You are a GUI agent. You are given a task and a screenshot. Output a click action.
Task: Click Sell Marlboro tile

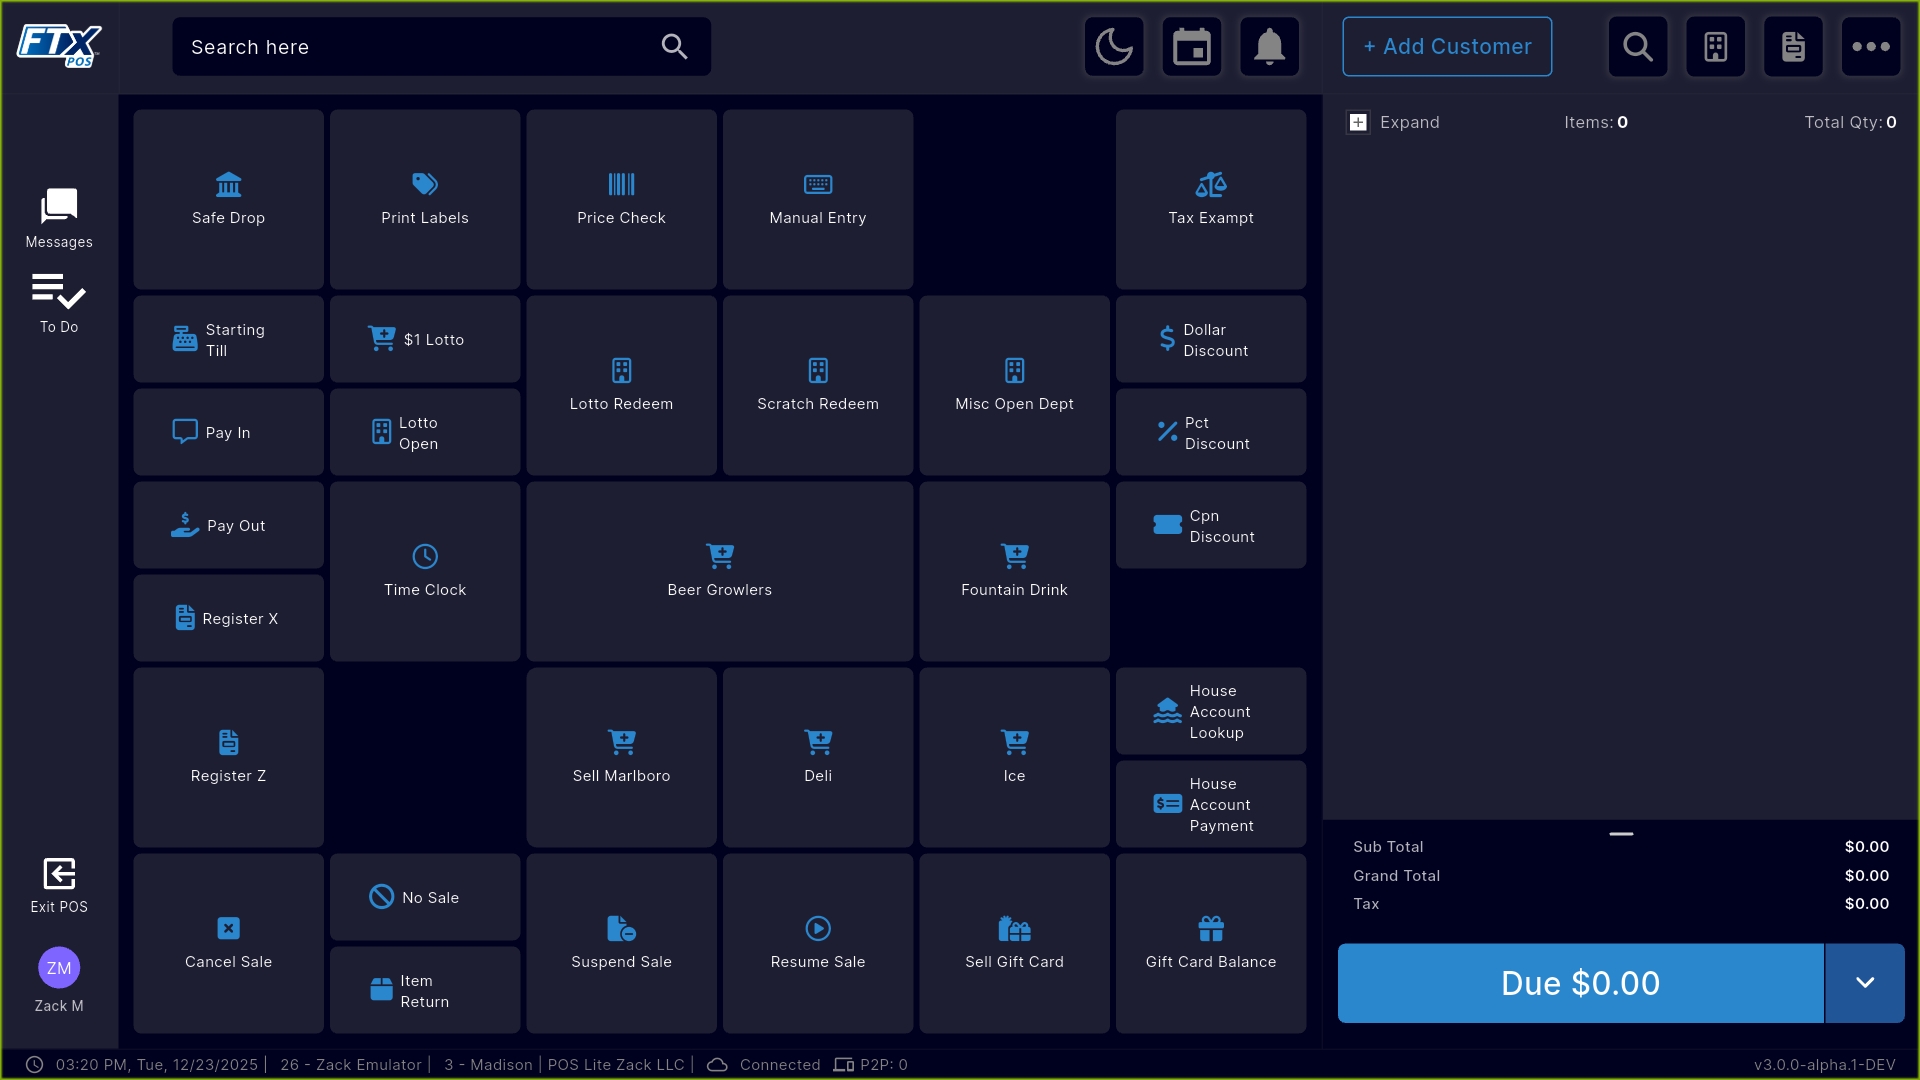tap(622, 757)
